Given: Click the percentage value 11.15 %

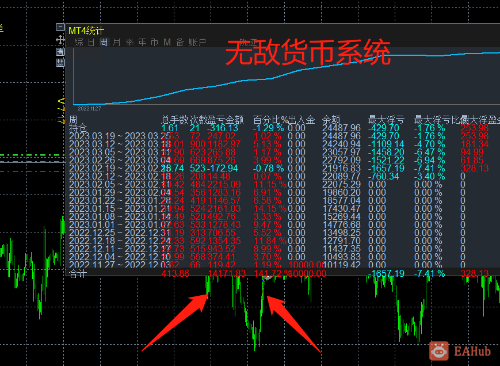Looking at the screenshot, I should [x=270, y=184].
